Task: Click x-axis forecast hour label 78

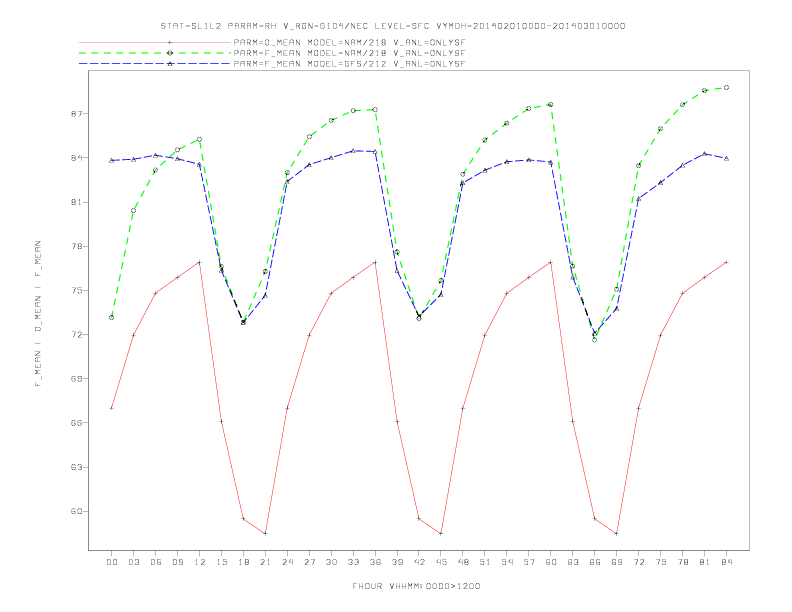Action: coord(683,562)
